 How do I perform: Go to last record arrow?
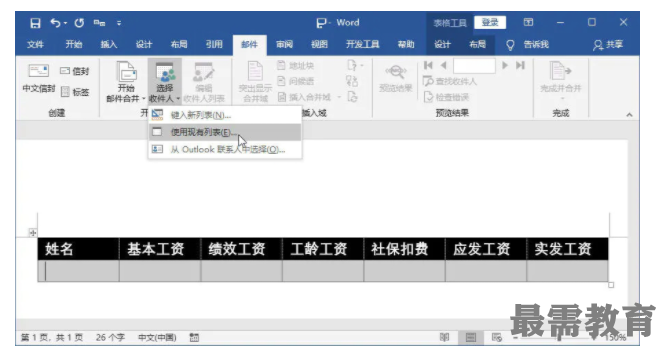pos(520,65)
